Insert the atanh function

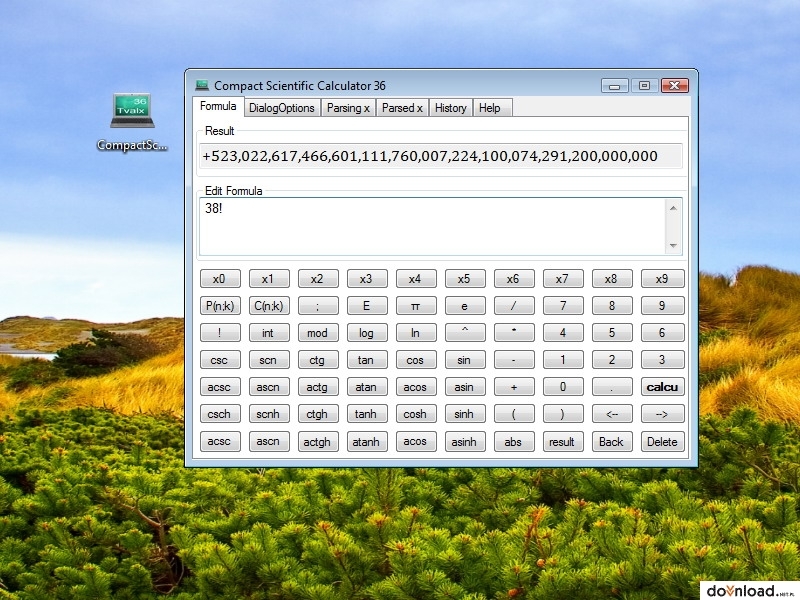(x=367, y=442)
